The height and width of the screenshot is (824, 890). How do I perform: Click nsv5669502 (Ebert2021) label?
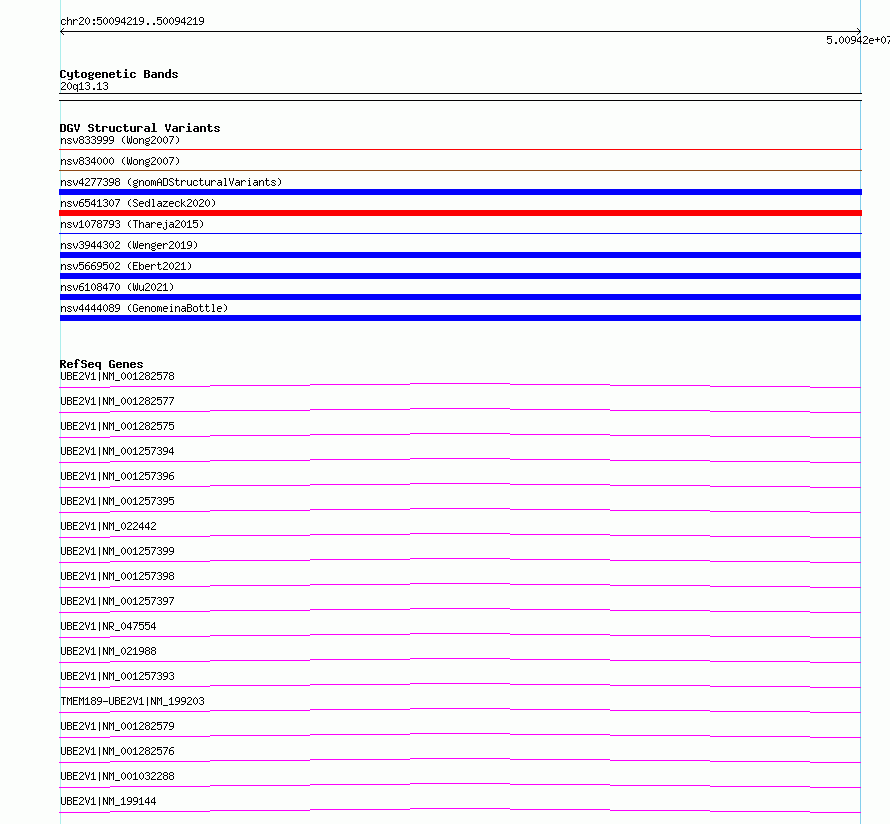tap(126, 266)
